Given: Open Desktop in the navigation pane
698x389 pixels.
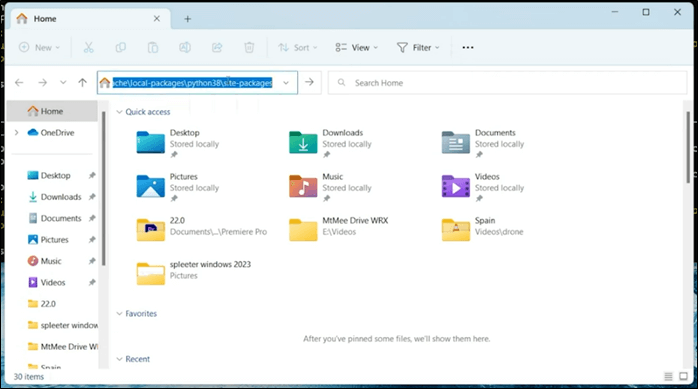Looking at the screenshot, I should [x=55, y=175].
